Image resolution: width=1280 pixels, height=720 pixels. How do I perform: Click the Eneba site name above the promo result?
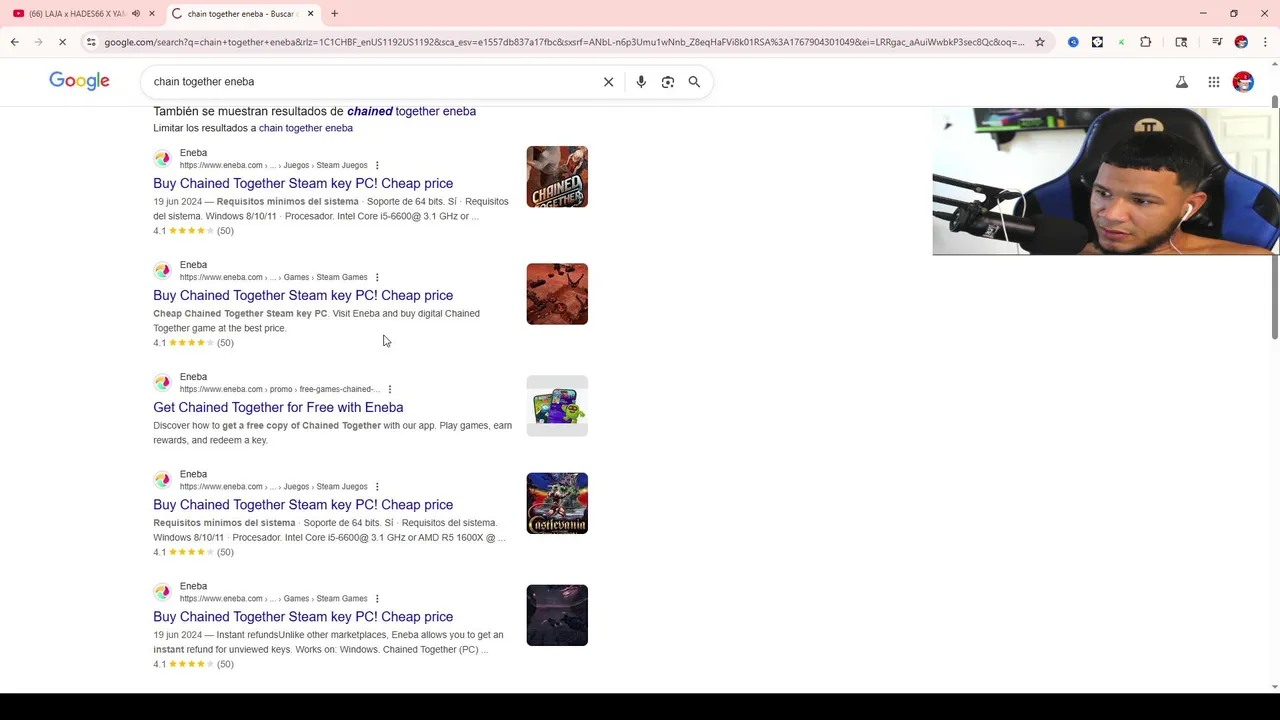193,377
